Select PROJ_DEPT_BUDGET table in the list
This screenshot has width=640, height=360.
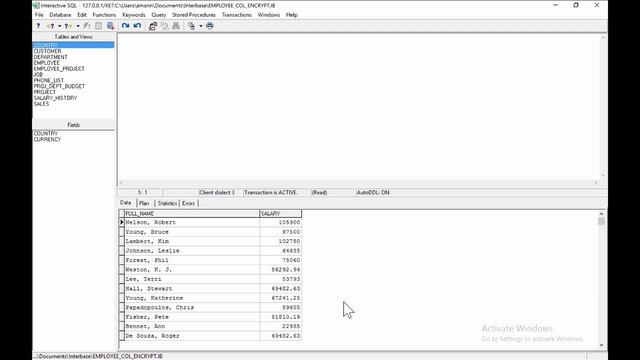tap(59, 86)
